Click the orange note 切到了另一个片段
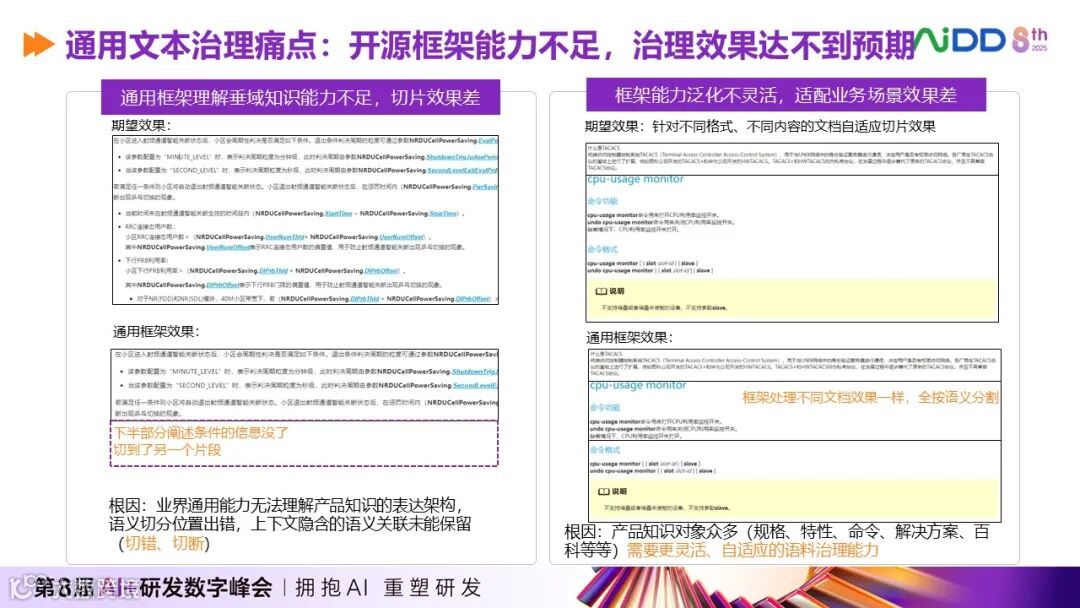Viewport: 1080px width, 608px height. point(167,450)
